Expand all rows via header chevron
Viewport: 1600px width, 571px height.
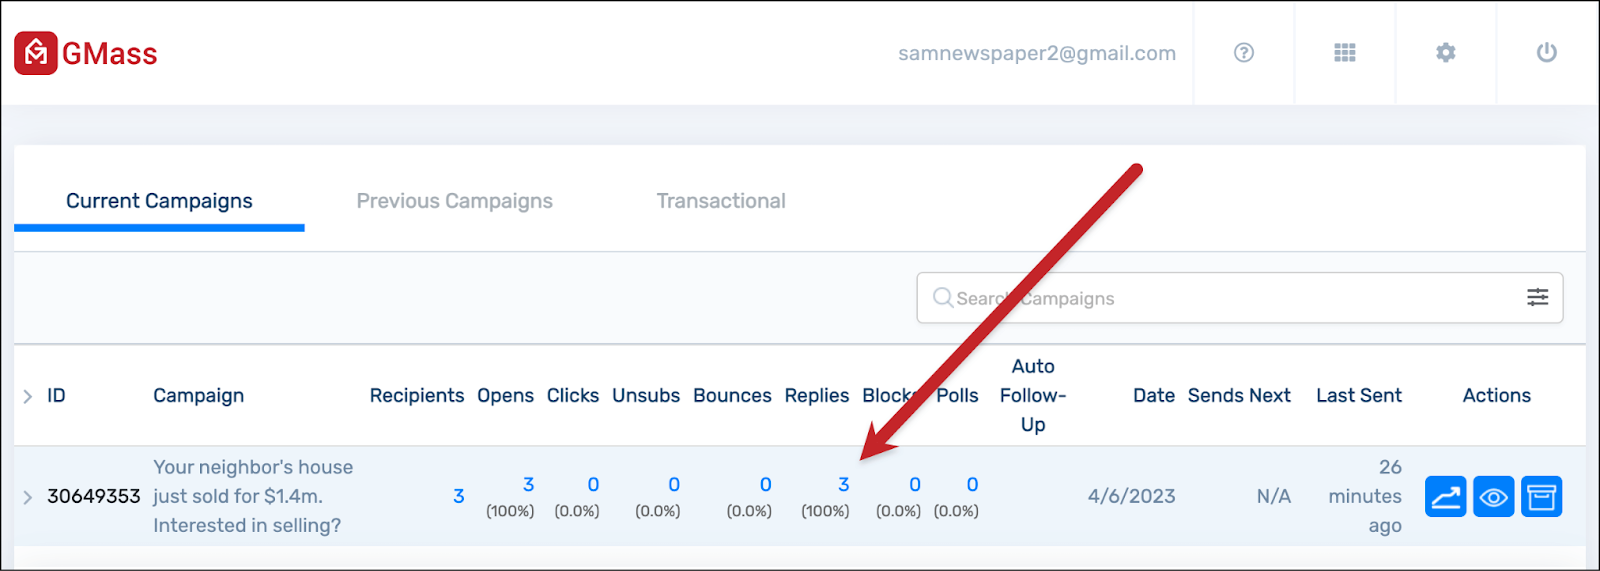click(27, 396)
